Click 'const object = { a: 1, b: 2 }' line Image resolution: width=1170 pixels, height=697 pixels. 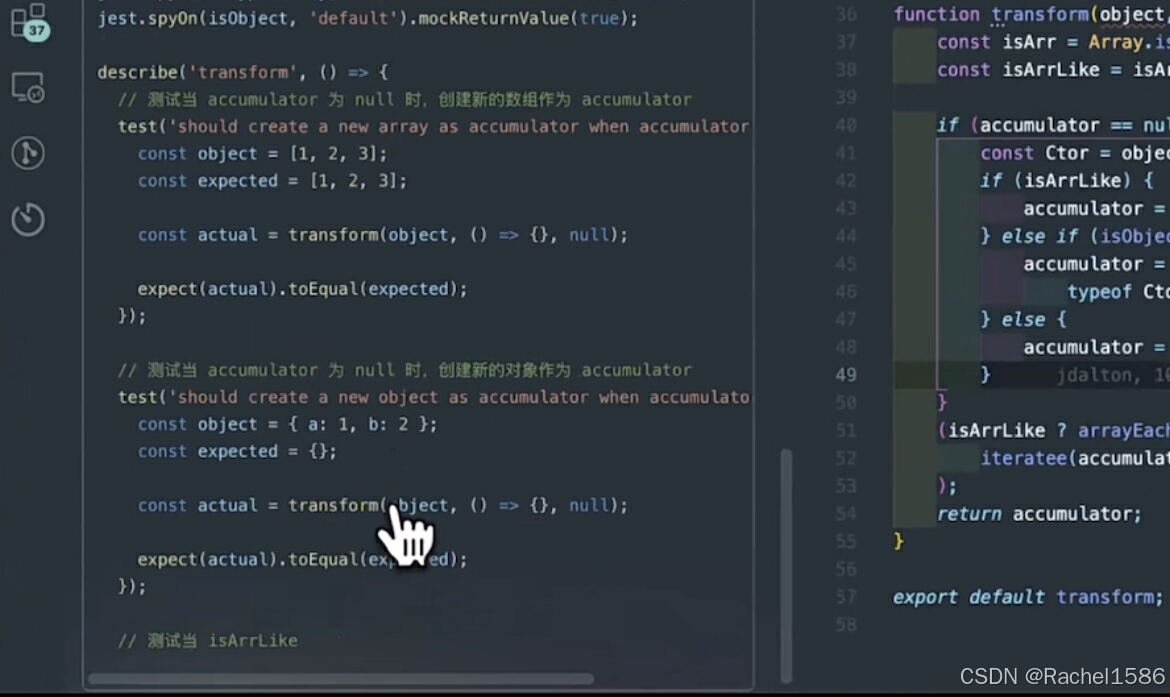[x=287, y=424]
